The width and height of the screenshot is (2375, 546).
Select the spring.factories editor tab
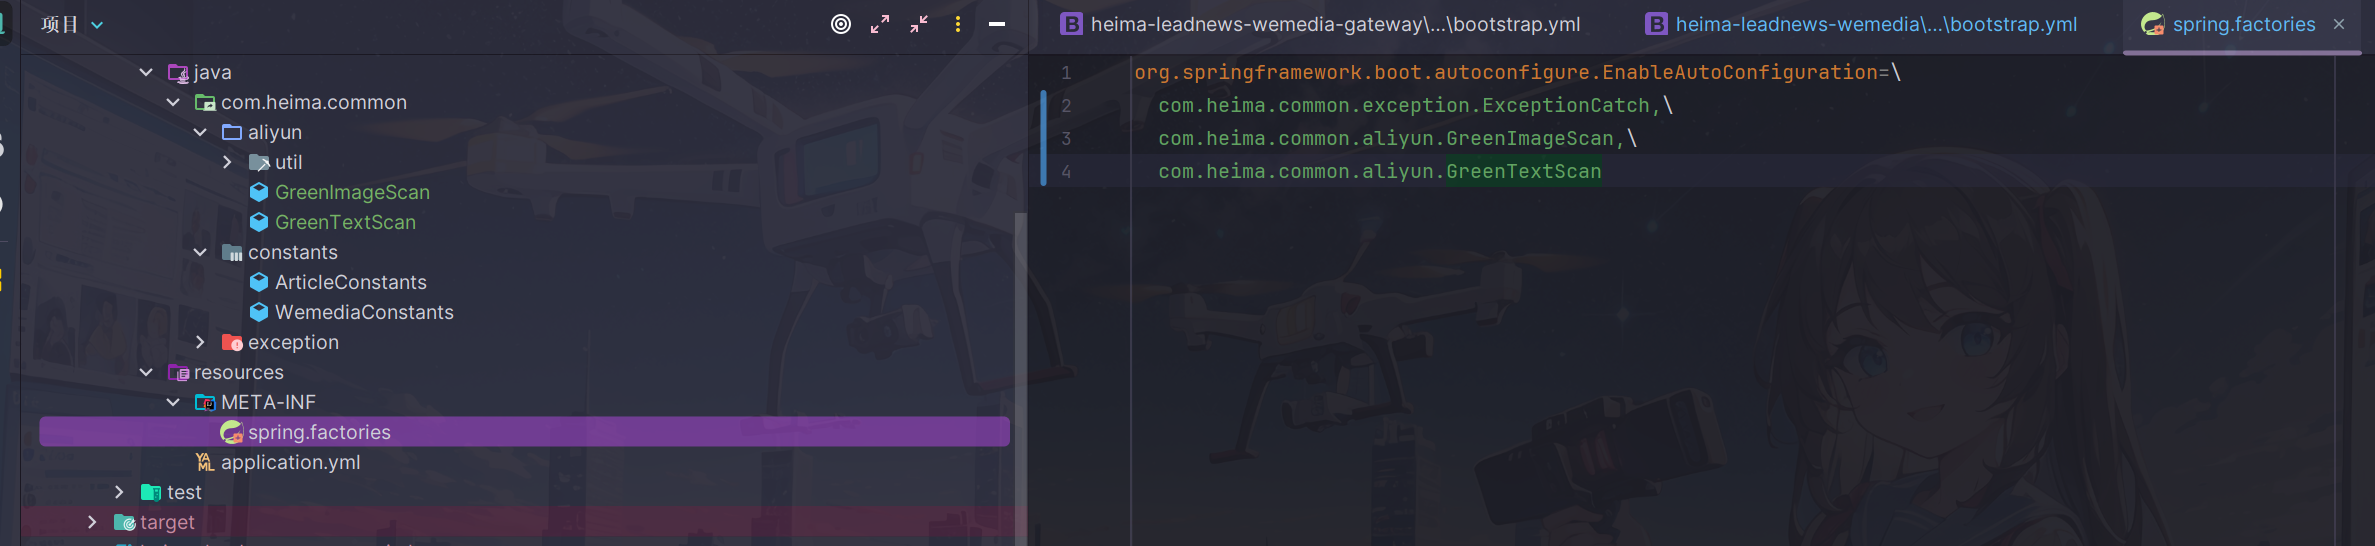tap(2243, 24)
